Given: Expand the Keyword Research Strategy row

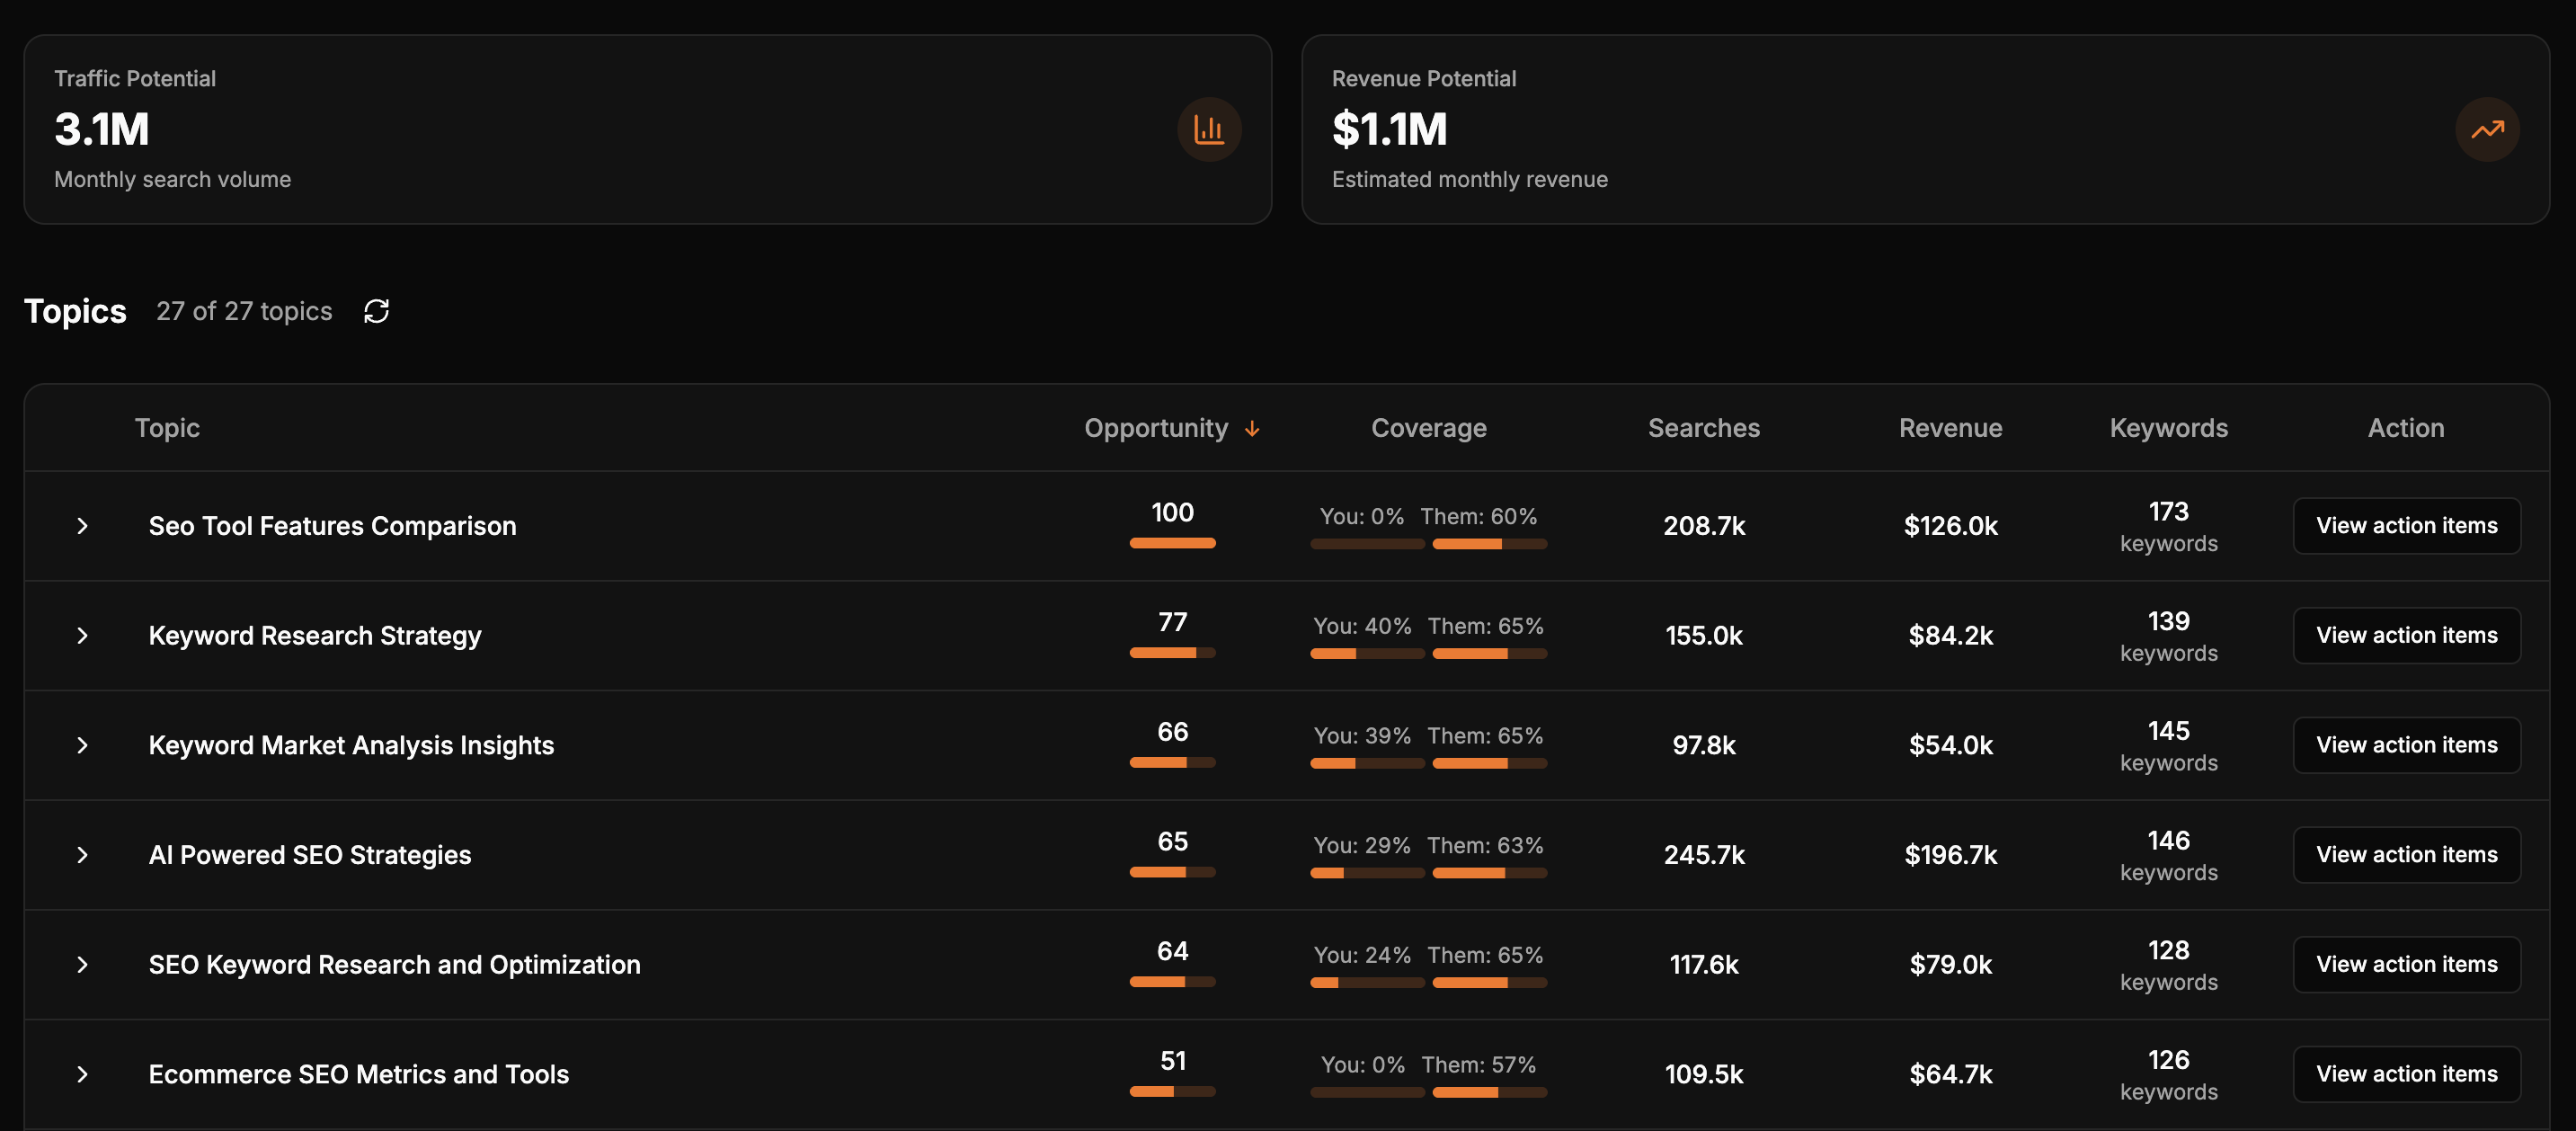Looking at the screenshot, I should pyautogui.click(x=83, y=636).
